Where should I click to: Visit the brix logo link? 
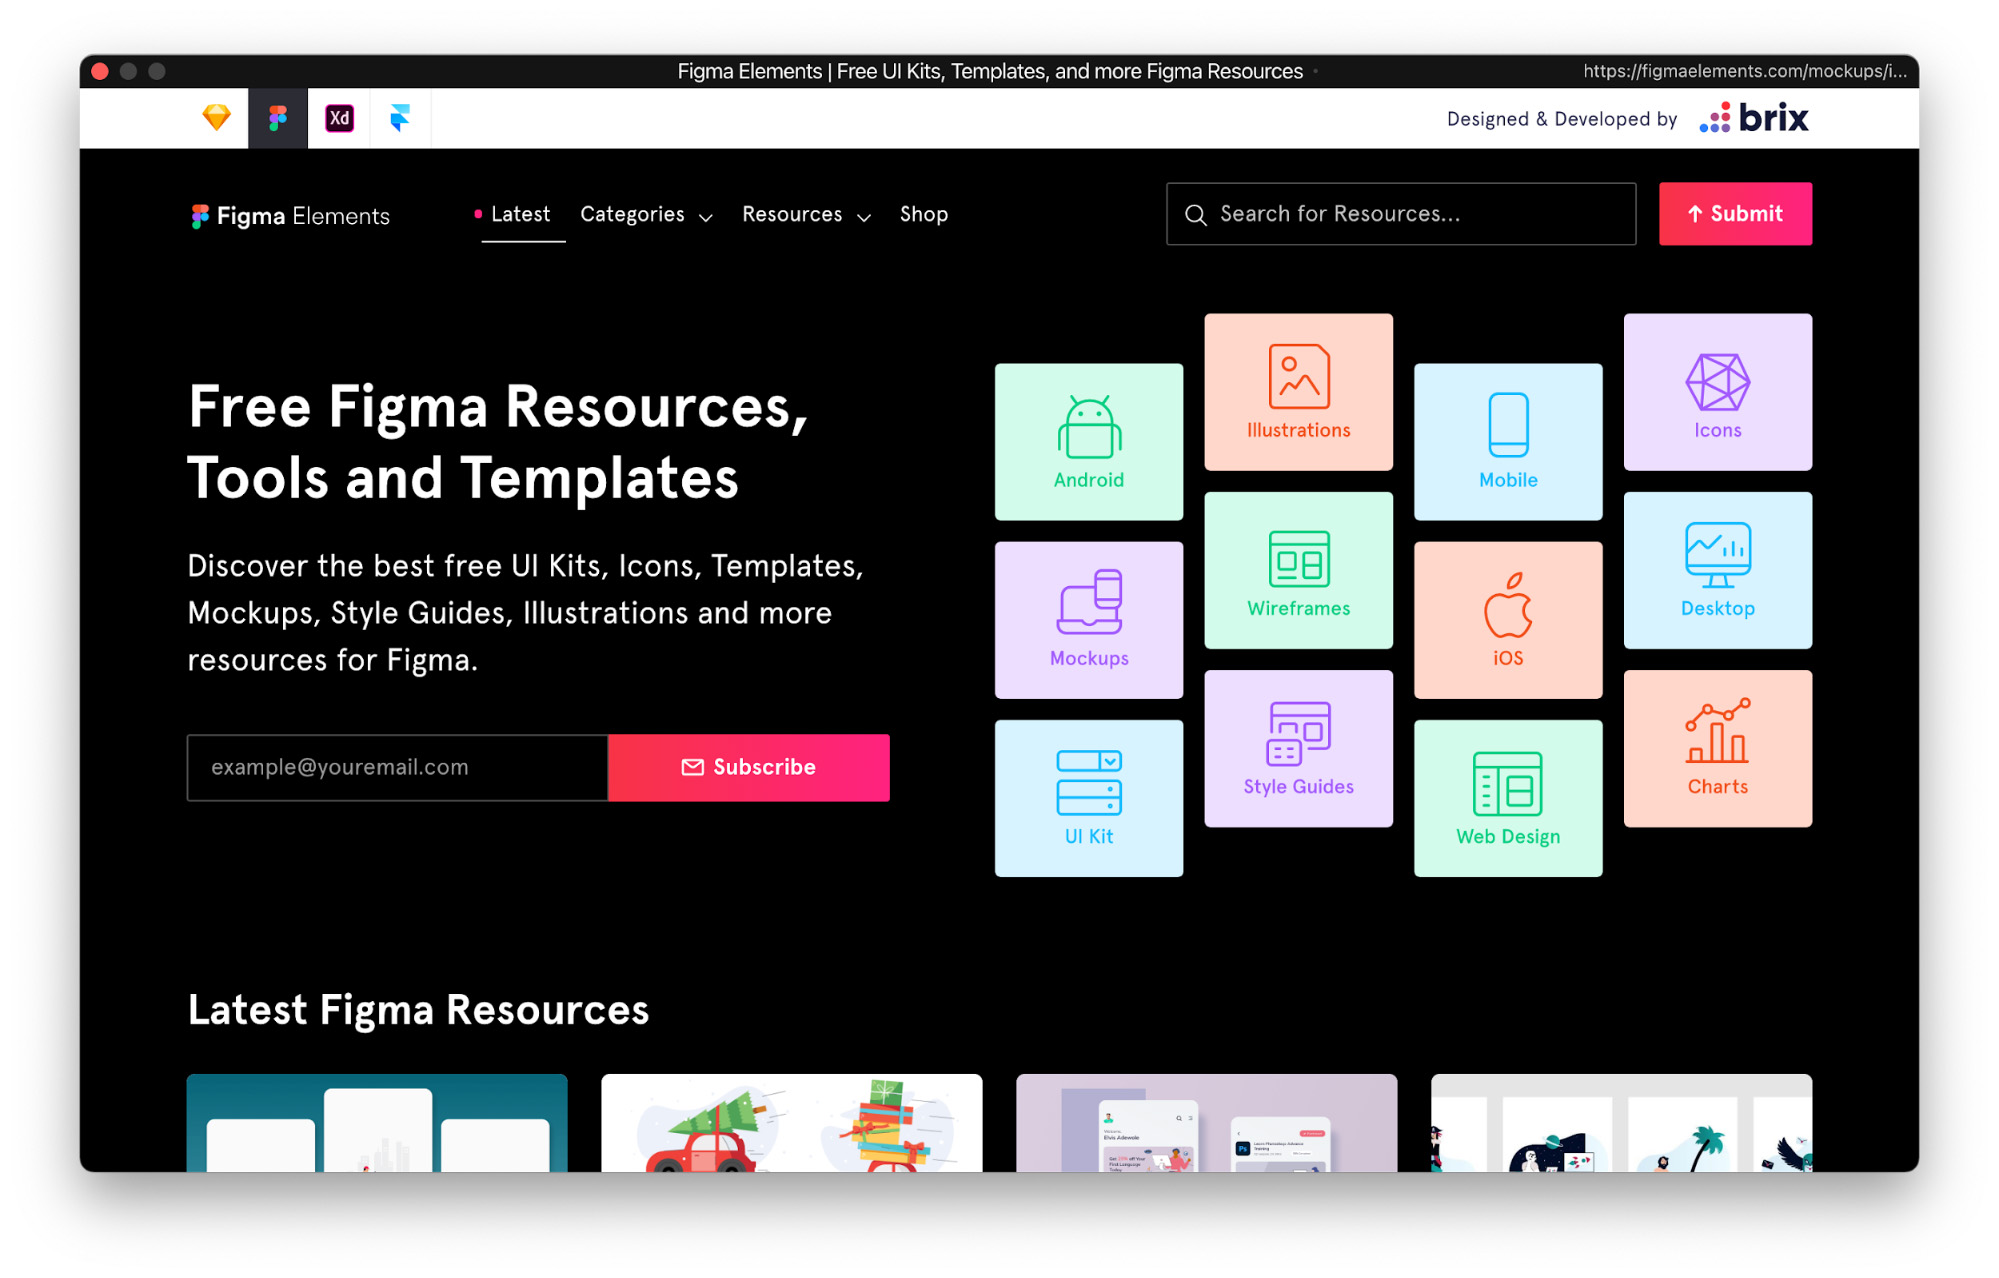coord(1754,118)
